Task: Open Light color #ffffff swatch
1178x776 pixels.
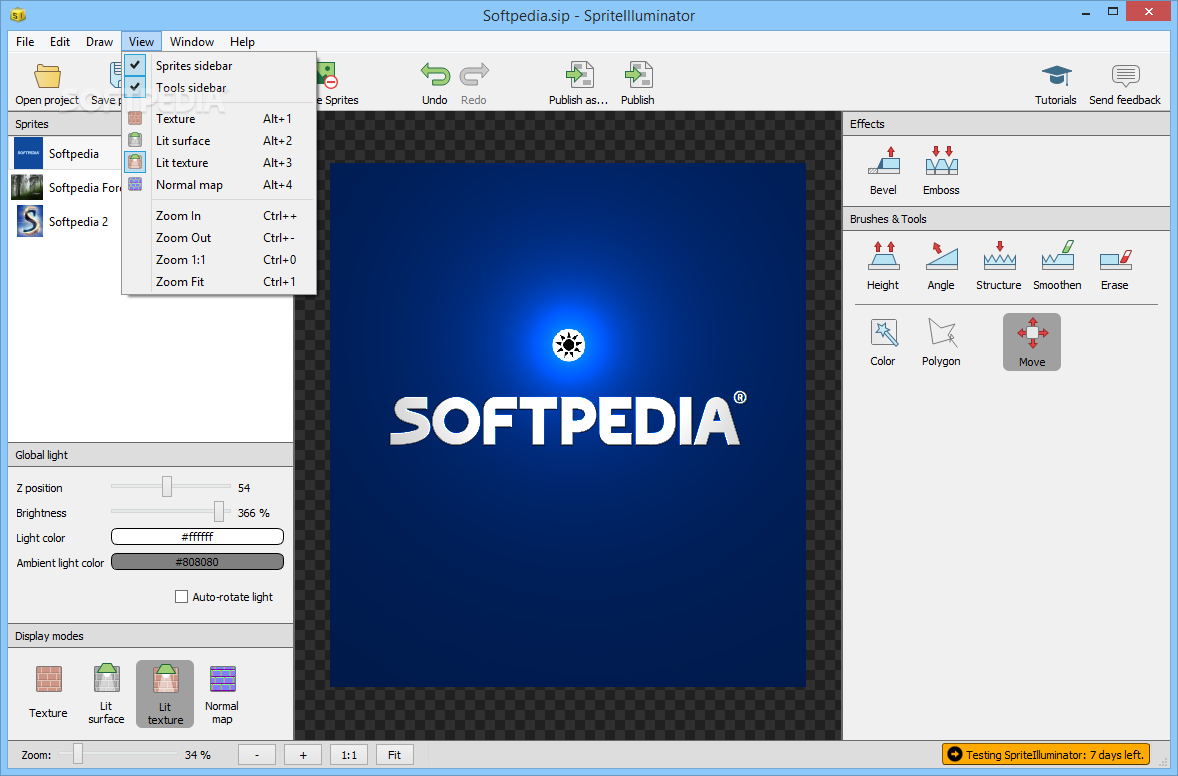Action: [198, 536]
